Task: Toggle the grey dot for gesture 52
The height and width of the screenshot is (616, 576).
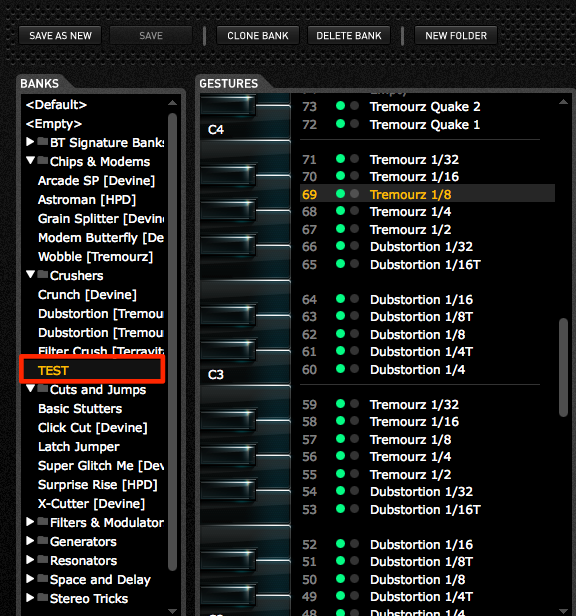Action: pos(354,544)
